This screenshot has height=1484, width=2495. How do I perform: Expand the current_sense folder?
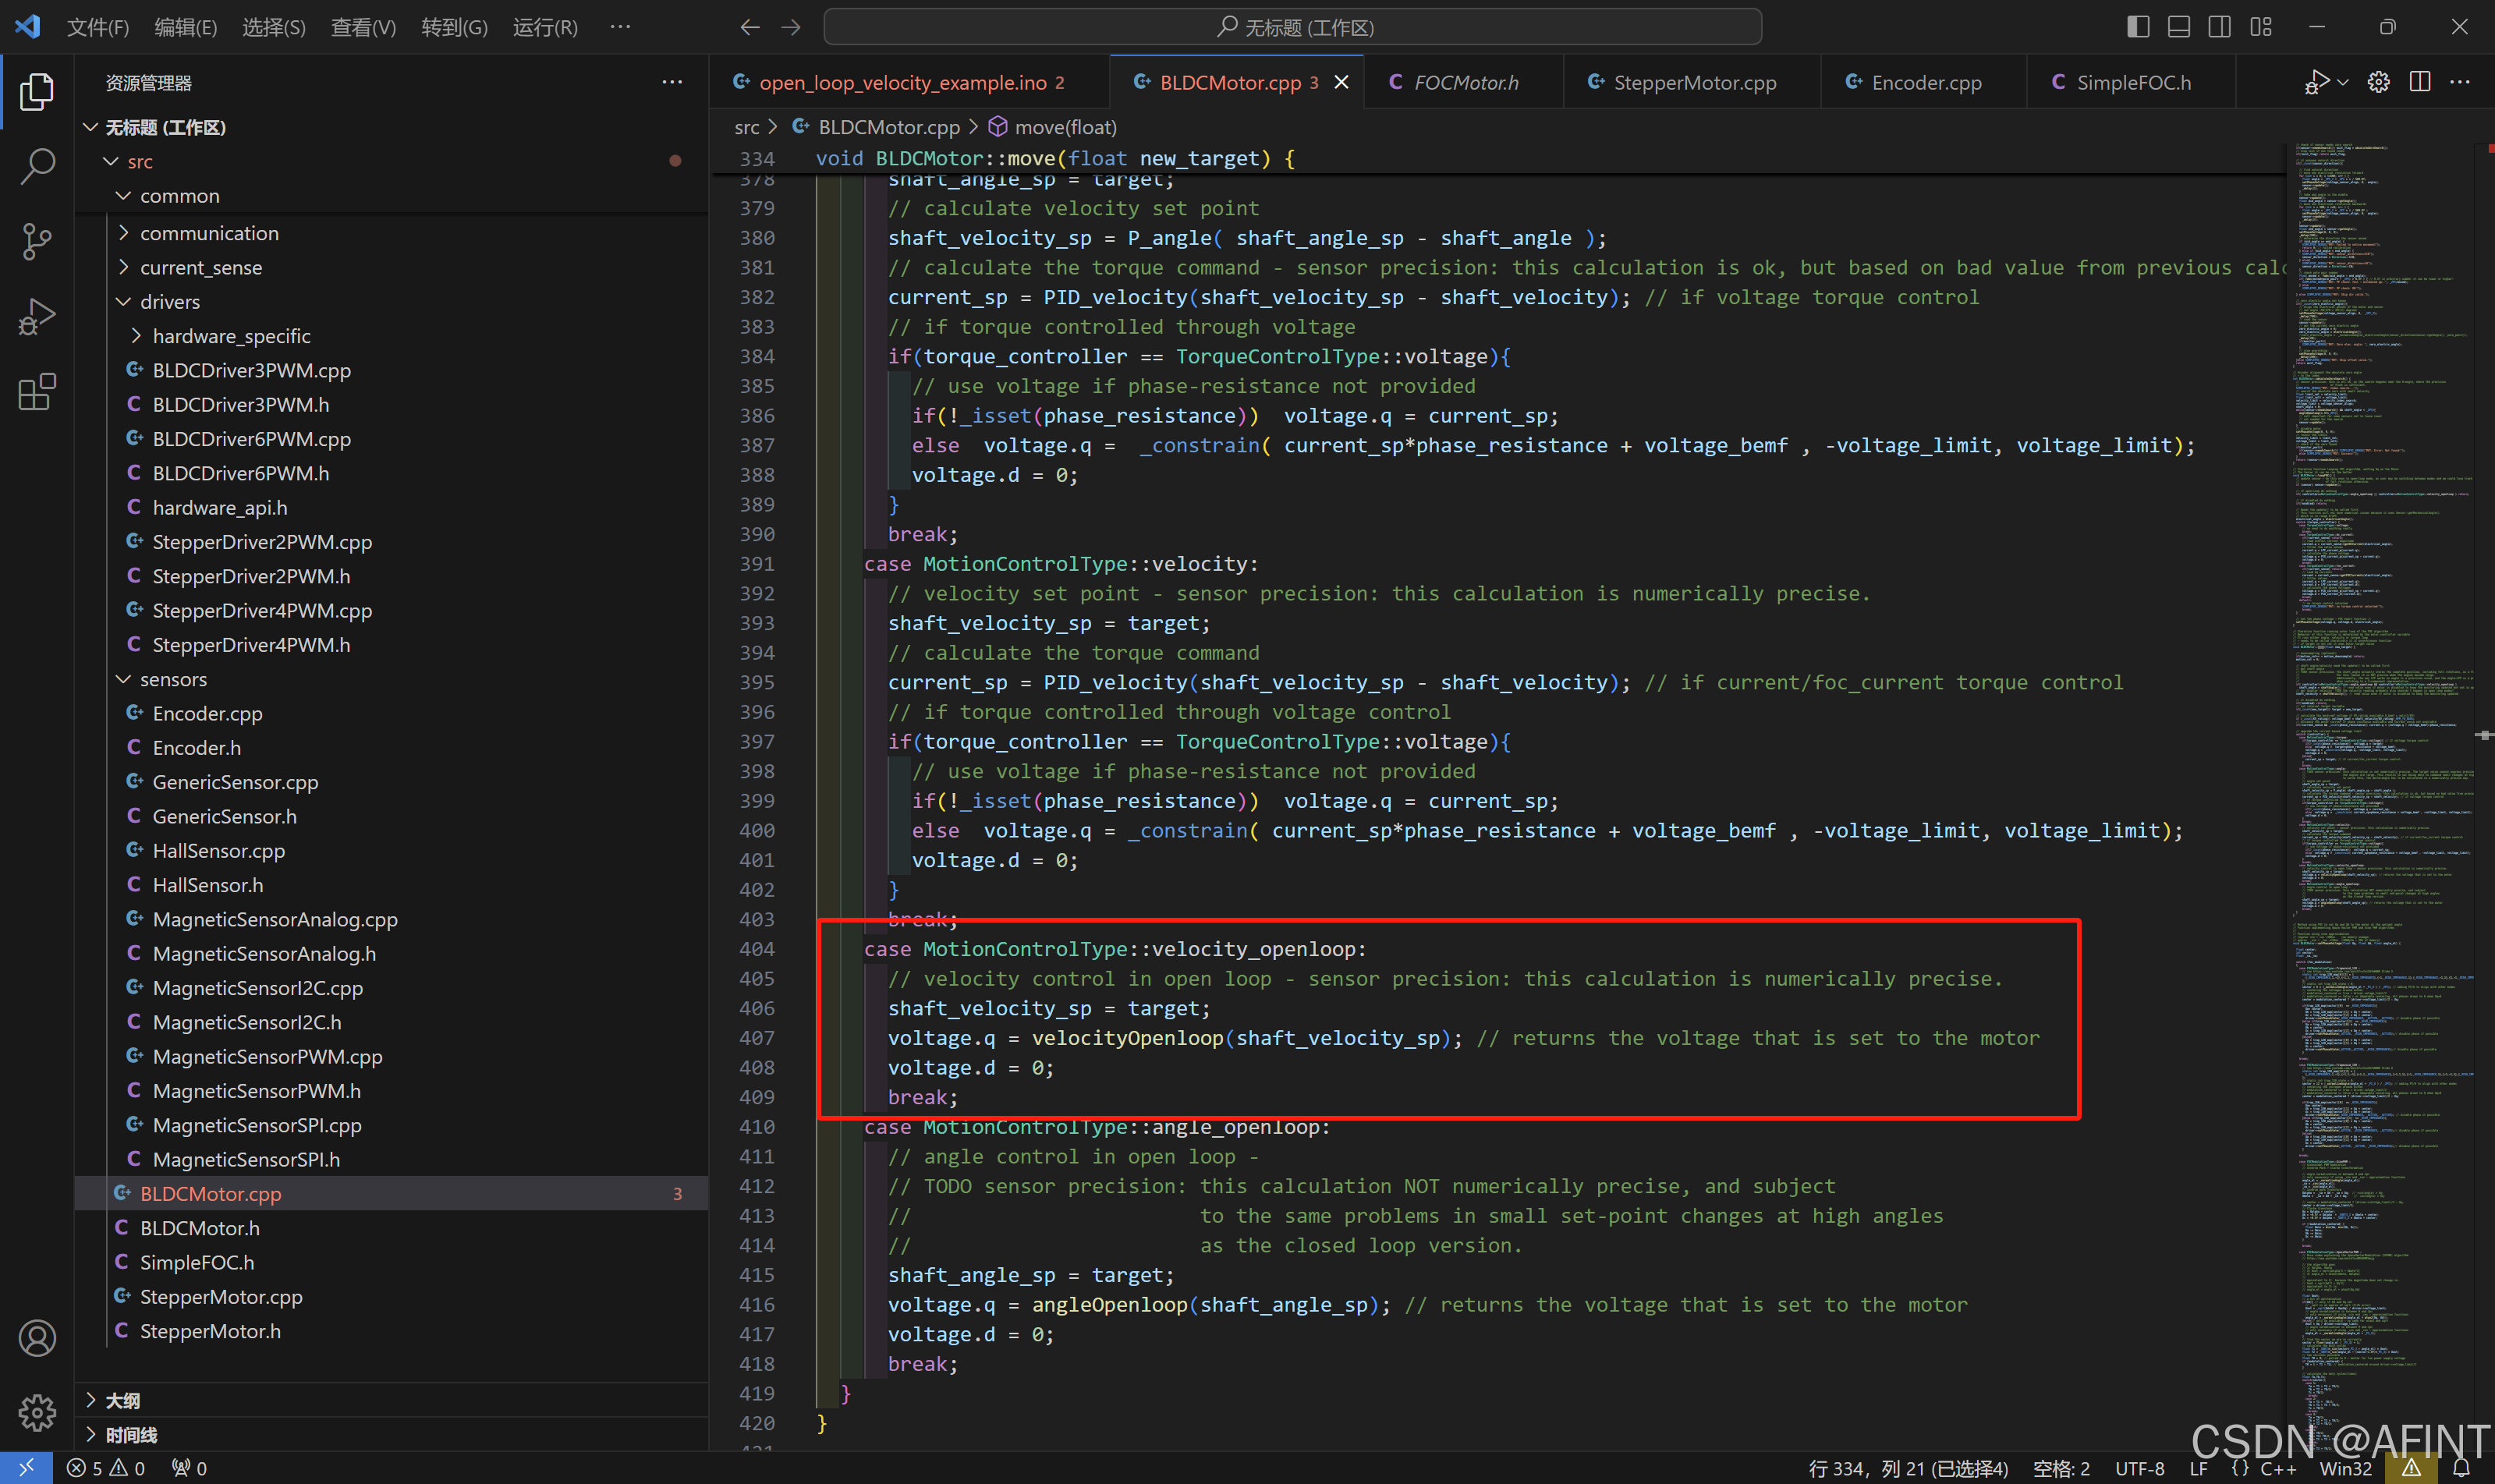pos(392,267)
